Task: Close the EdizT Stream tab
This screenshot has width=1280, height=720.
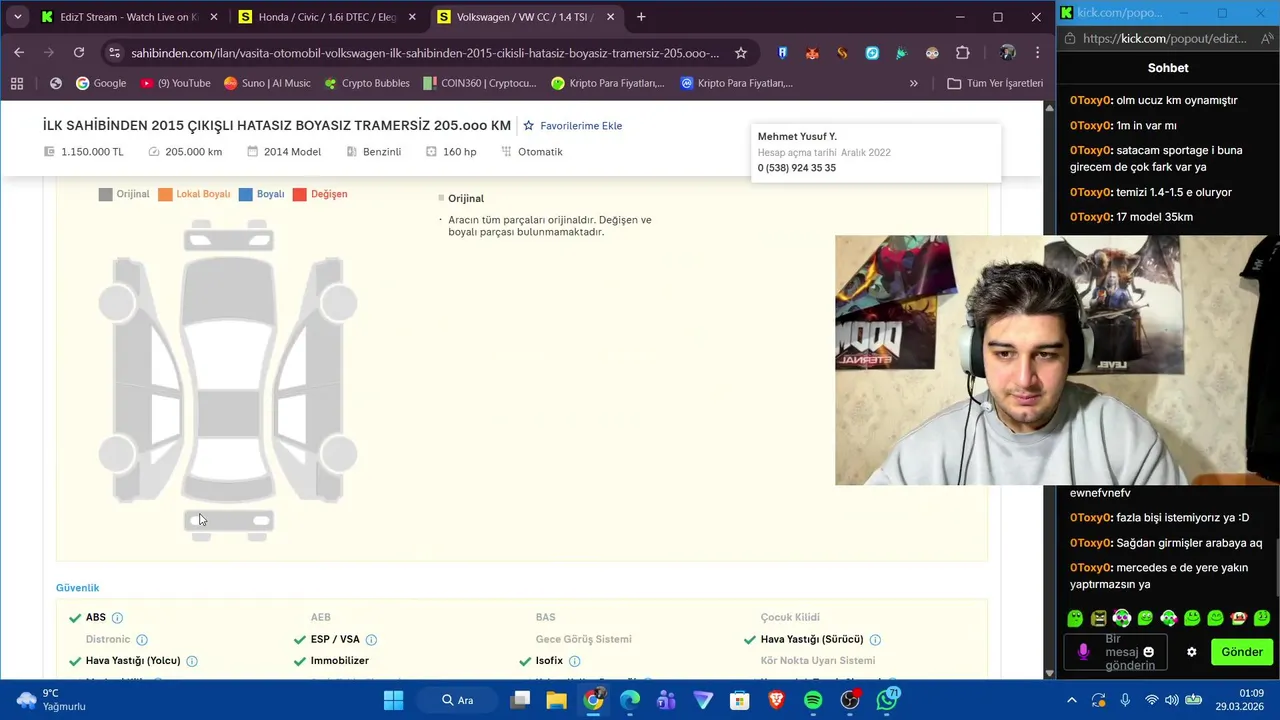Action: tap(213, 17)
